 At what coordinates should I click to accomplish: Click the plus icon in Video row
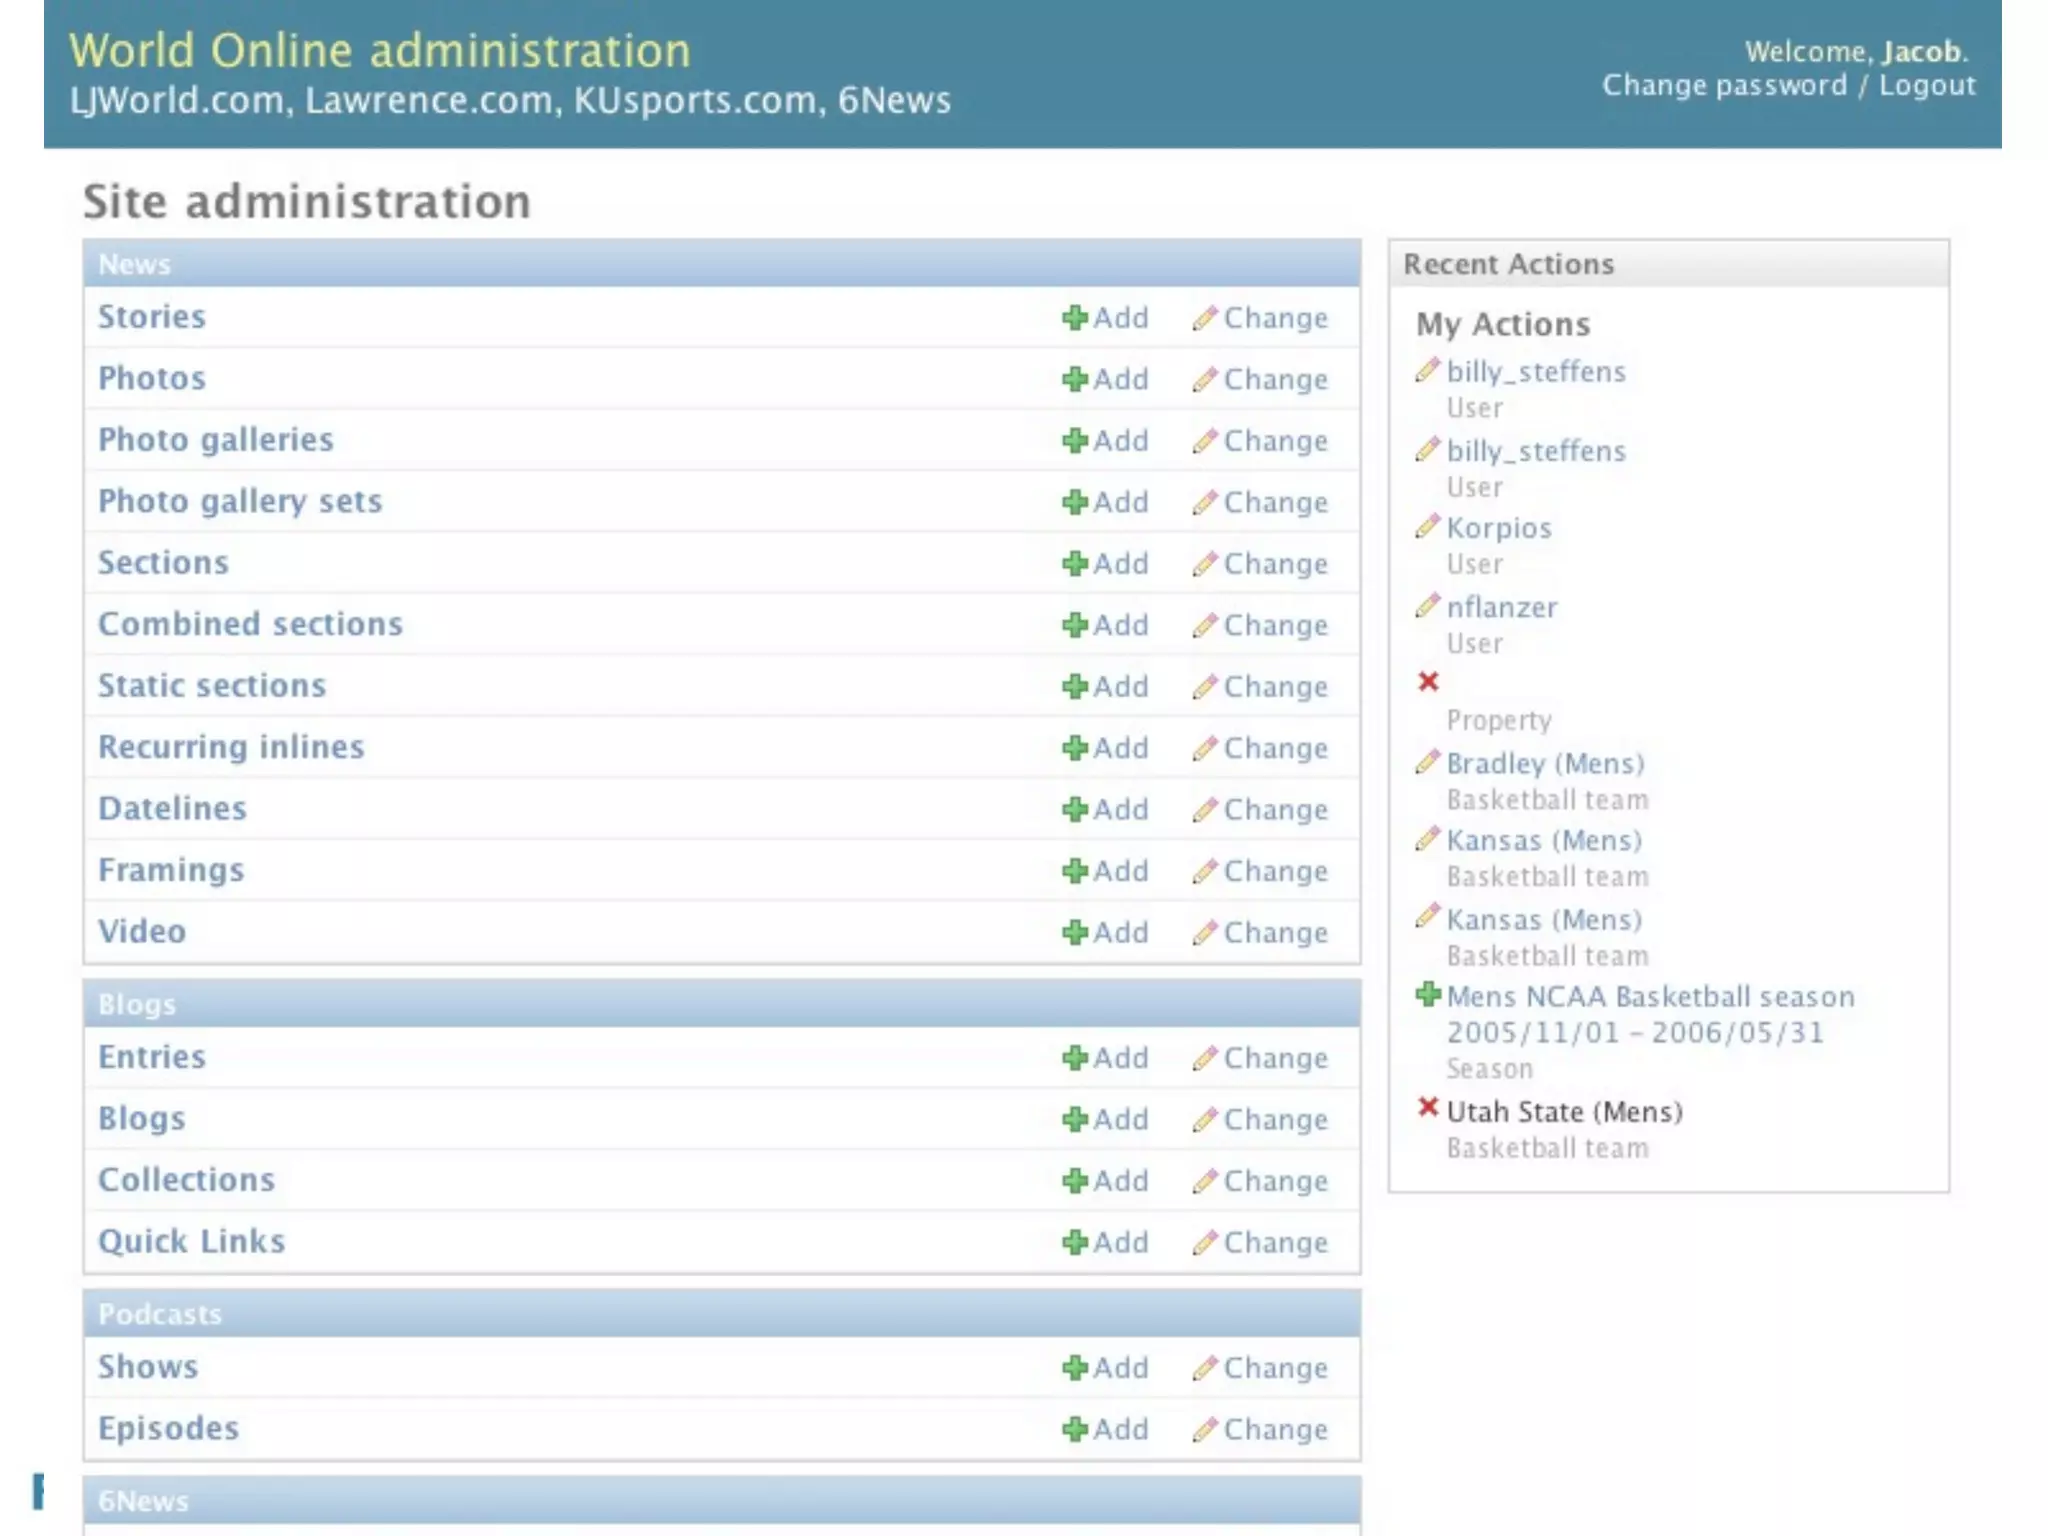(1074, 933)
